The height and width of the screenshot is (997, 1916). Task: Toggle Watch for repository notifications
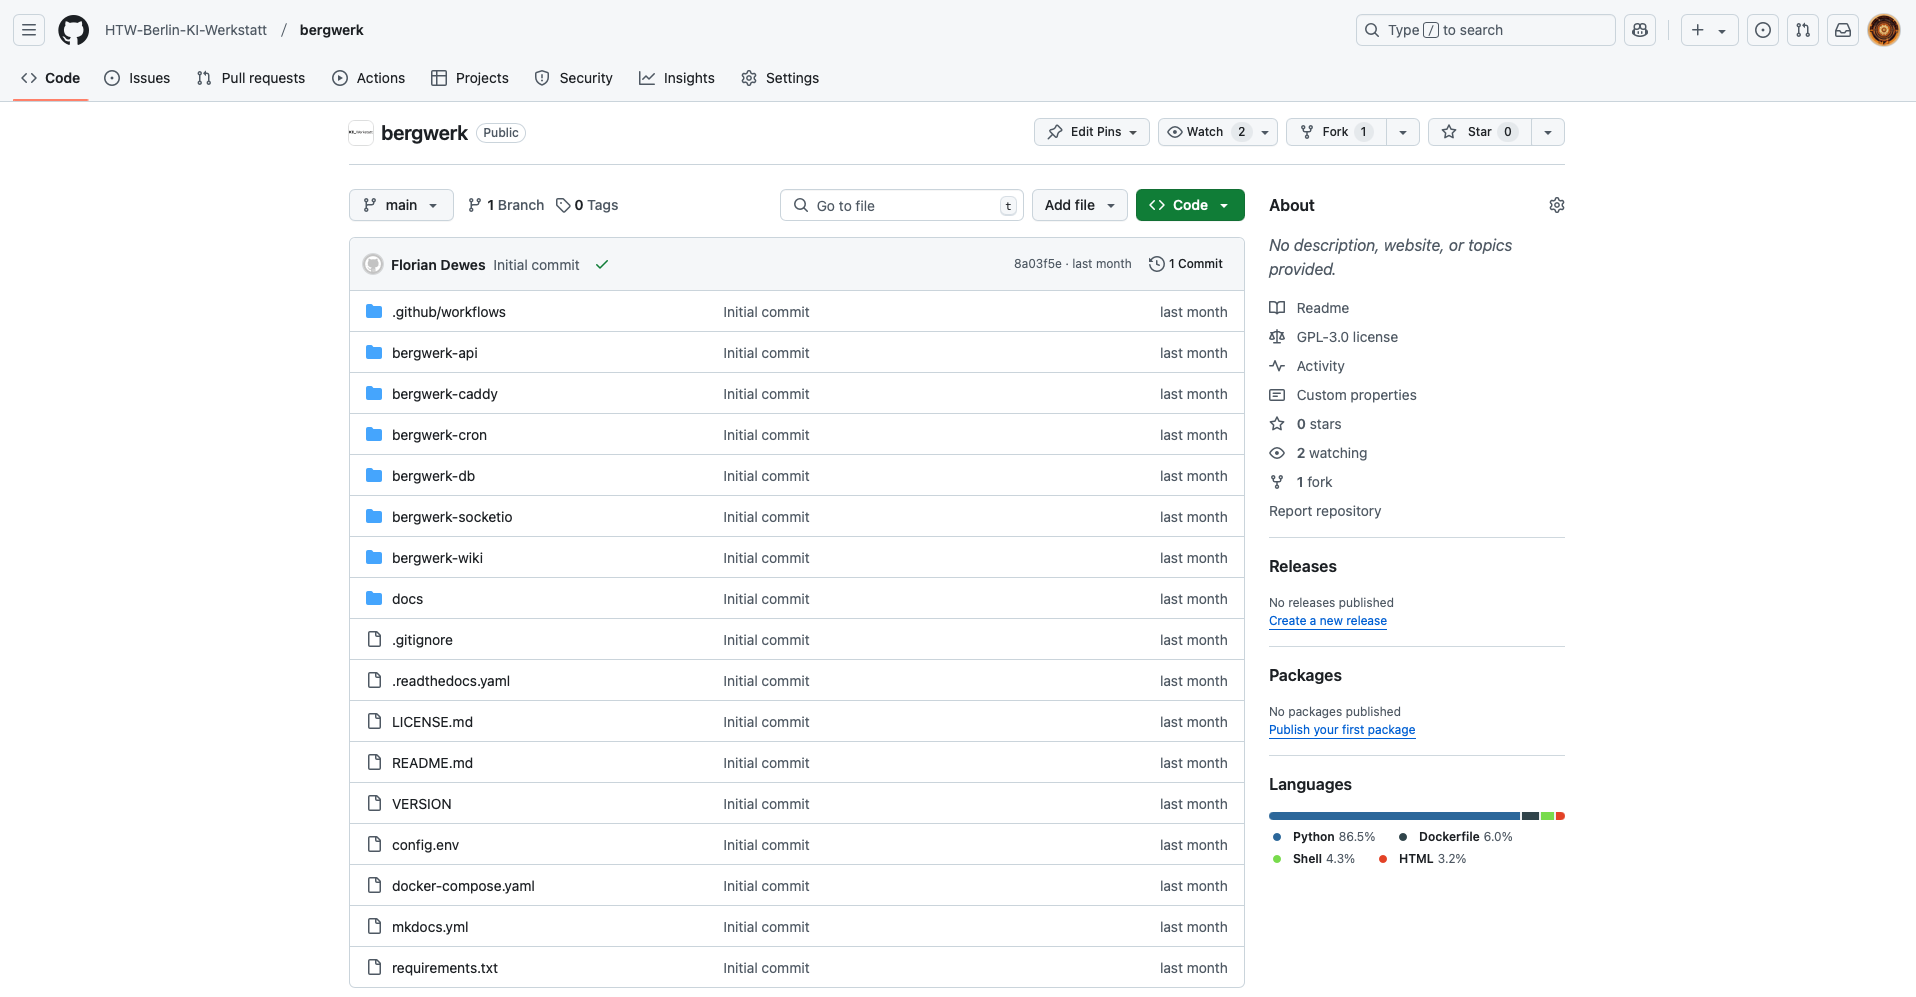[1205, 132]
